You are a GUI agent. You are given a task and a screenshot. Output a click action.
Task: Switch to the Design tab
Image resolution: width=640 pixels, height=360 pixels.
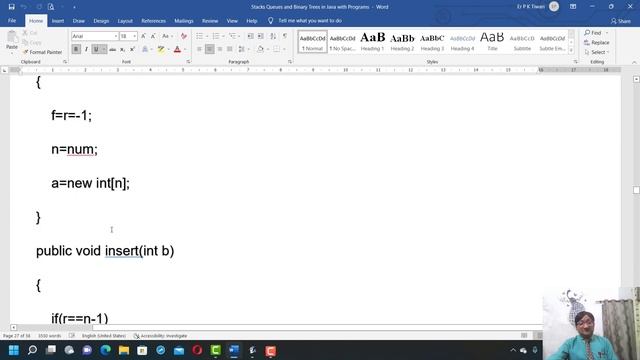point(101,21)
